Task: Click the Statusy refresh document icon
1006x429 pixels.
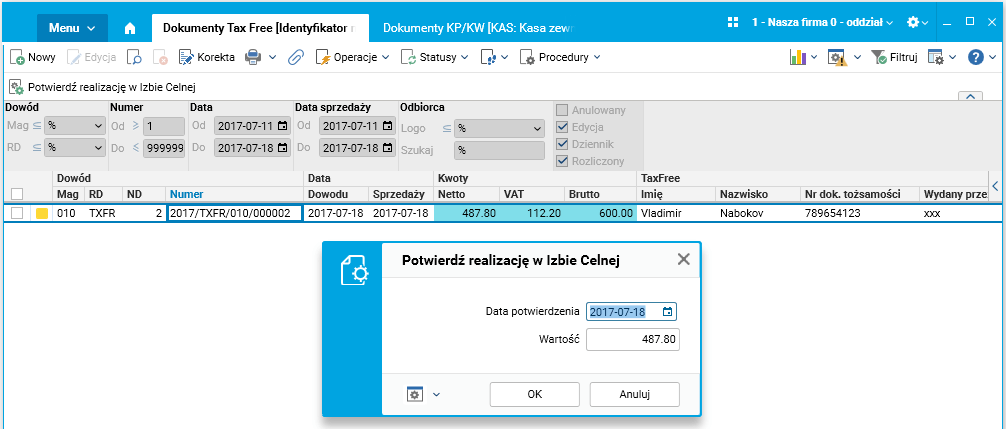Action: pos(409,57)
